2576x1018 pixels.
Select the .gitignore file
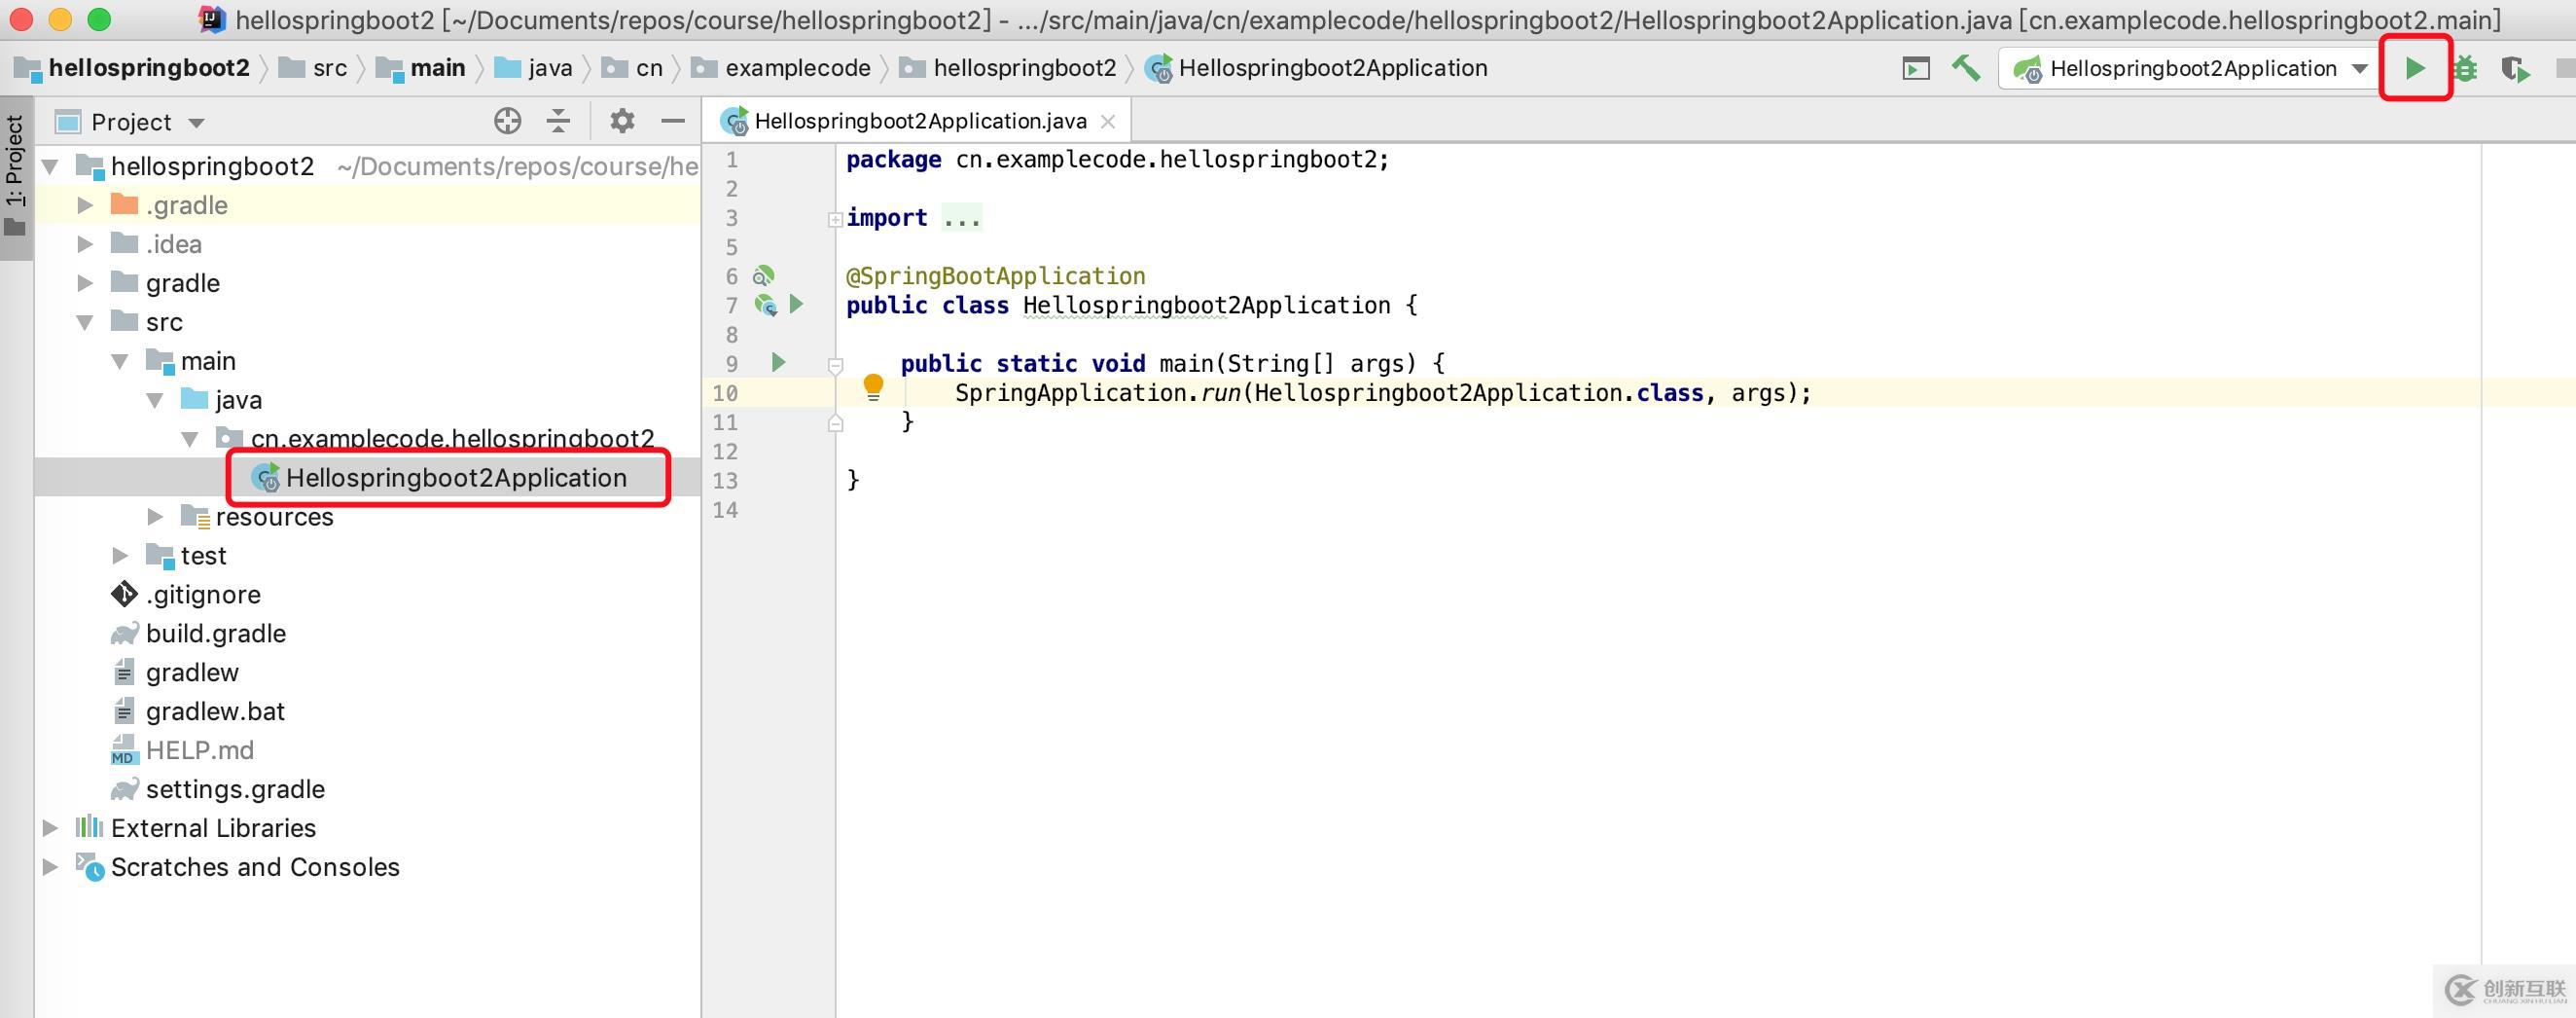(x=186, y=595)
